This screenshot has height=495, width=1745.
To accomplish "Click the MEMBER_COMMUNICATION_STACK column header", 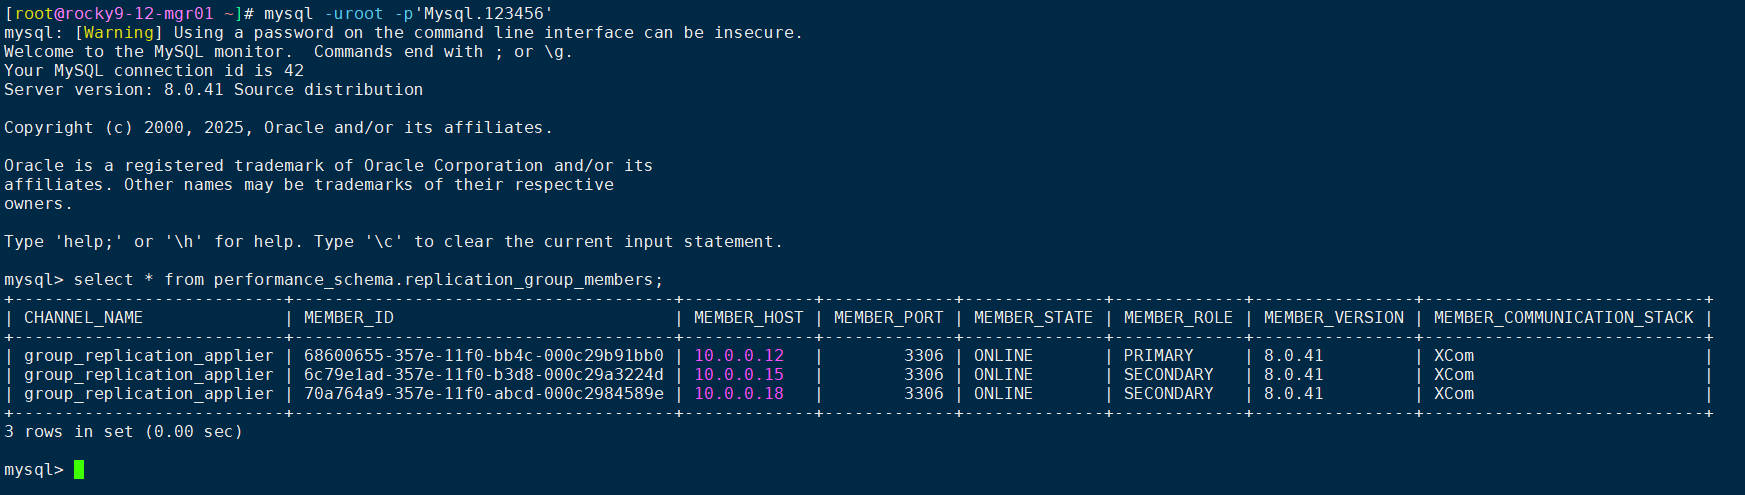I will (1563, 318).
